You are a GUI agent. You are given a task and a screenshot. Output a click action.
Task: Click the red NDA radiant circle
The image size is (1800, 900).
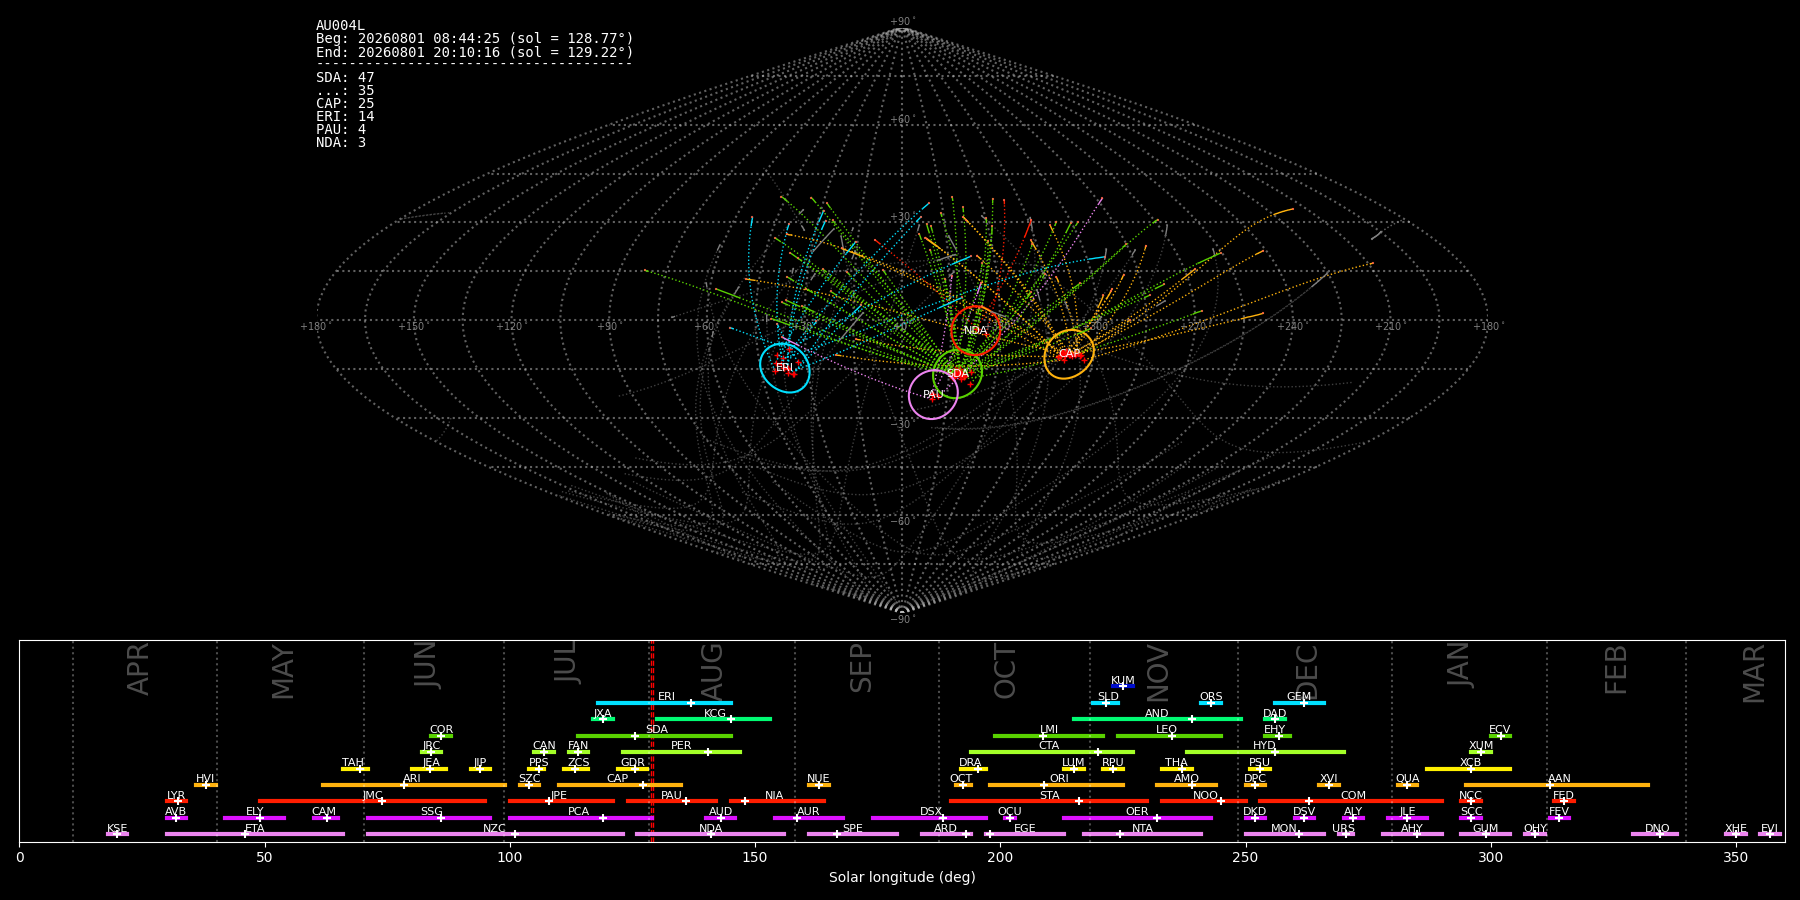tap(976, 331)
